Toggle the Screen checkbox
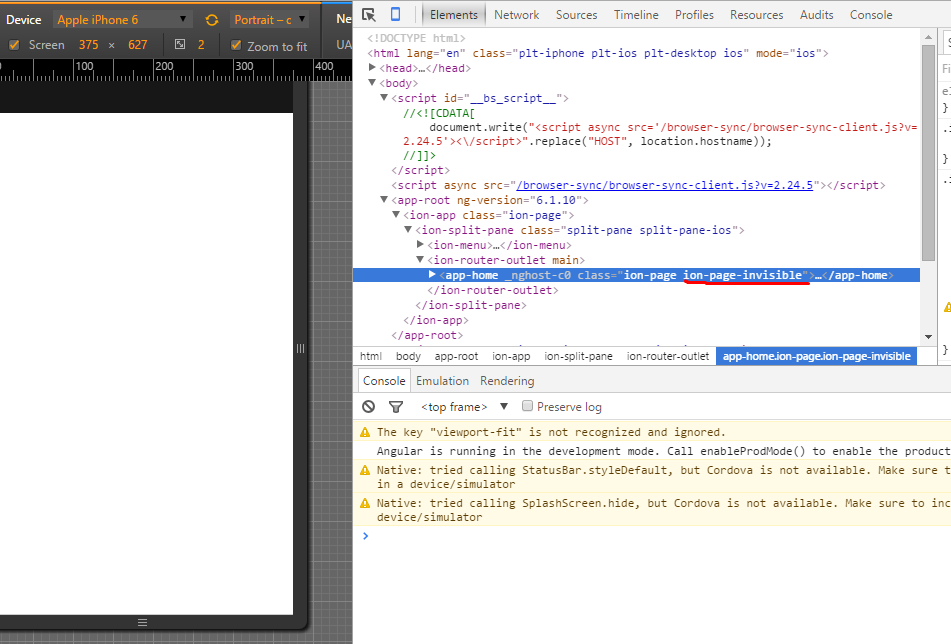Screen dimensions: 951x644 point(14,45)
